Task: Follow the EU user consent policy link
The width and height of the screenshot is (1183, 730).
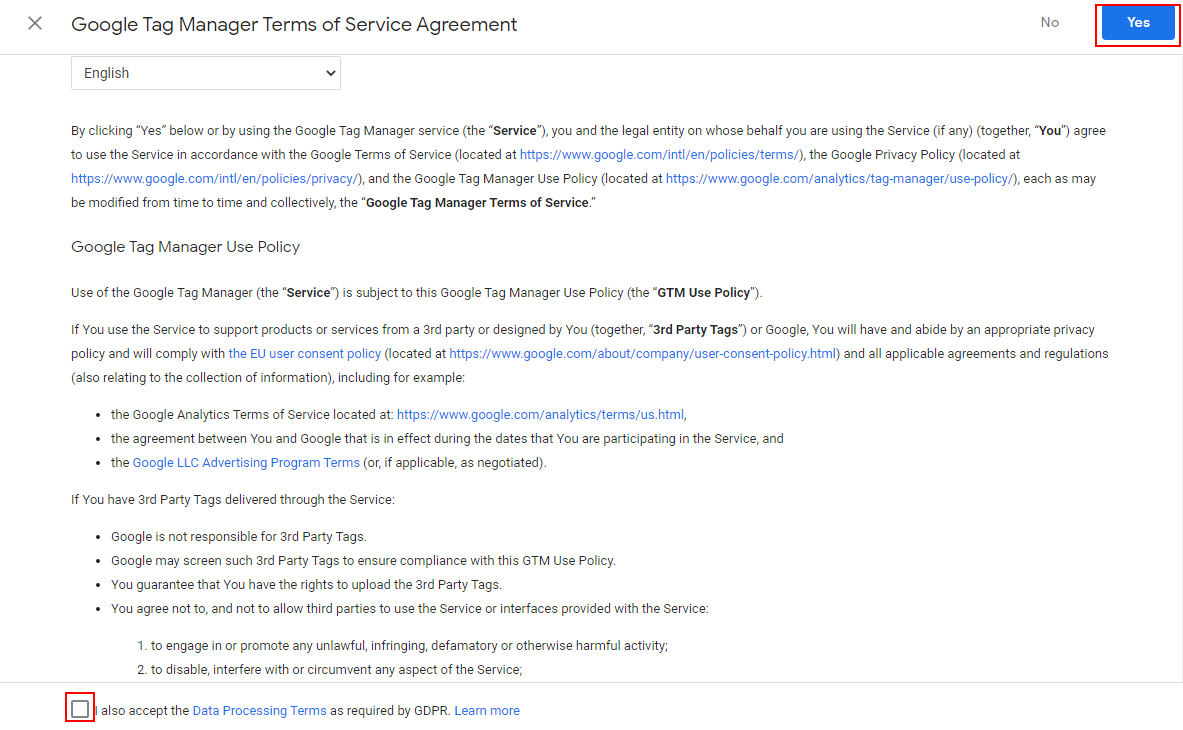Action: click(304, 354)
